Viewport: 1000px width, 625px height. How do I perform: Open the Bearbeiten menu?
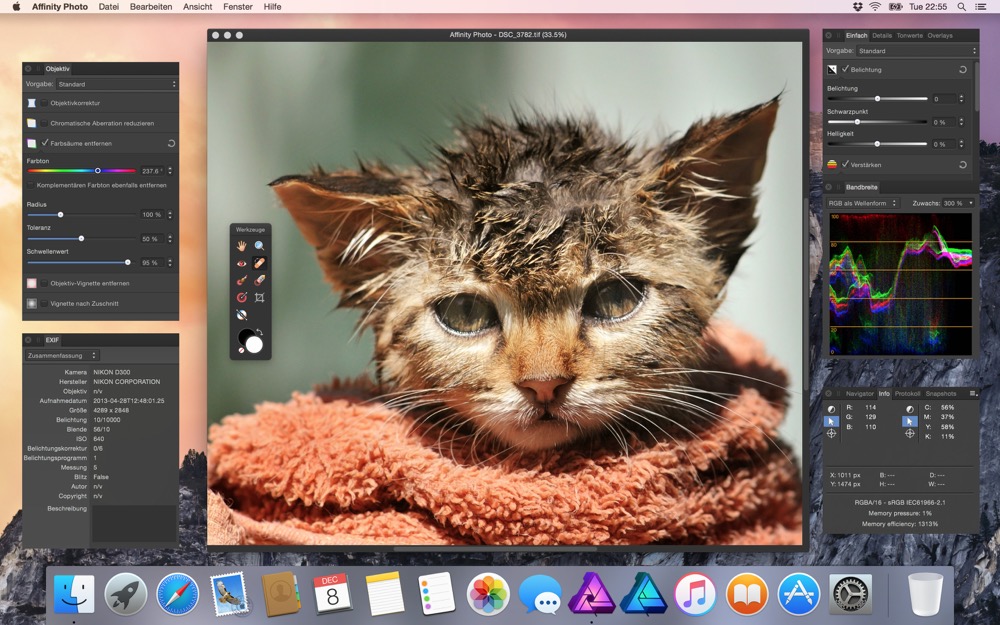pyautogui.click(x=151, y=7)
